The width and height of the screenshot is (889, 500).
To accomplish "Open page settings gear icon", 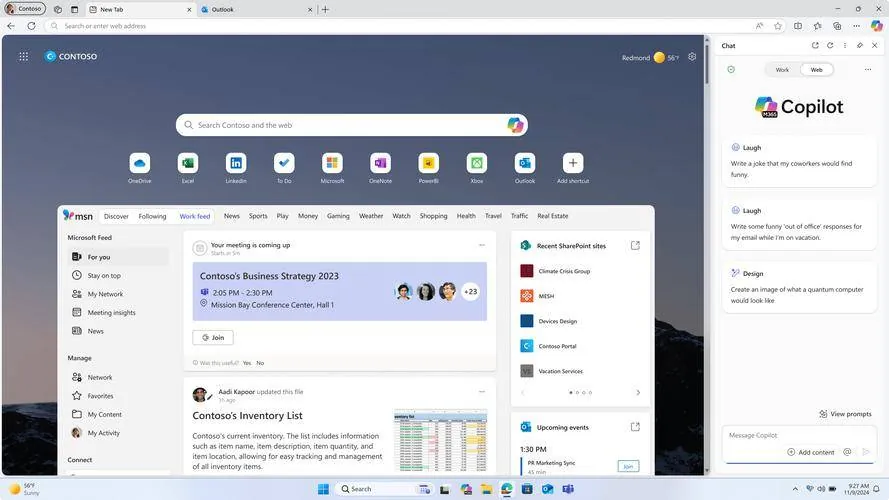I will (x=692, y=57).
